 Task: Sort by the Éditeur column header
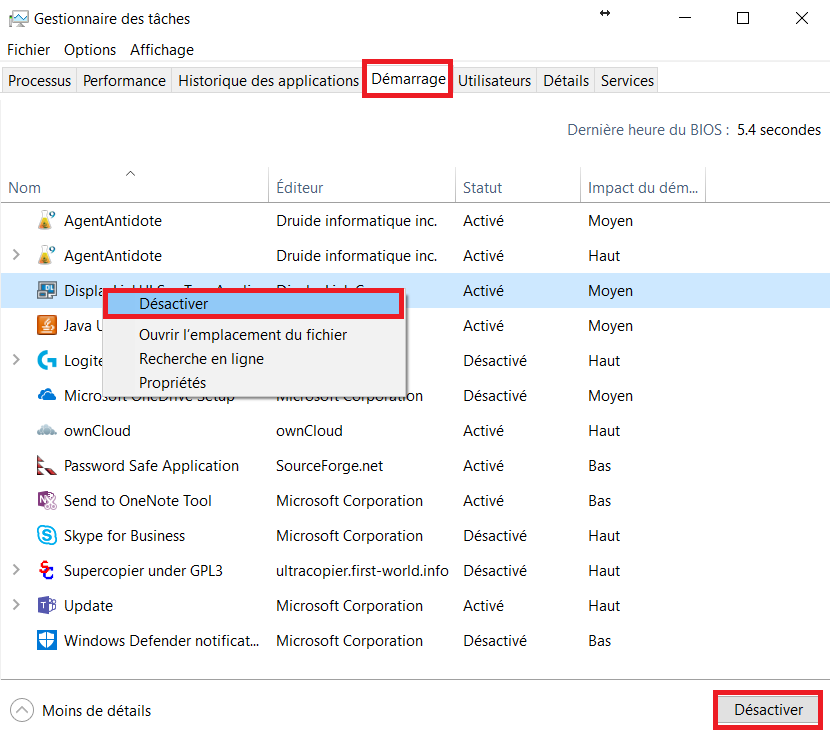(x=362, y=185)
